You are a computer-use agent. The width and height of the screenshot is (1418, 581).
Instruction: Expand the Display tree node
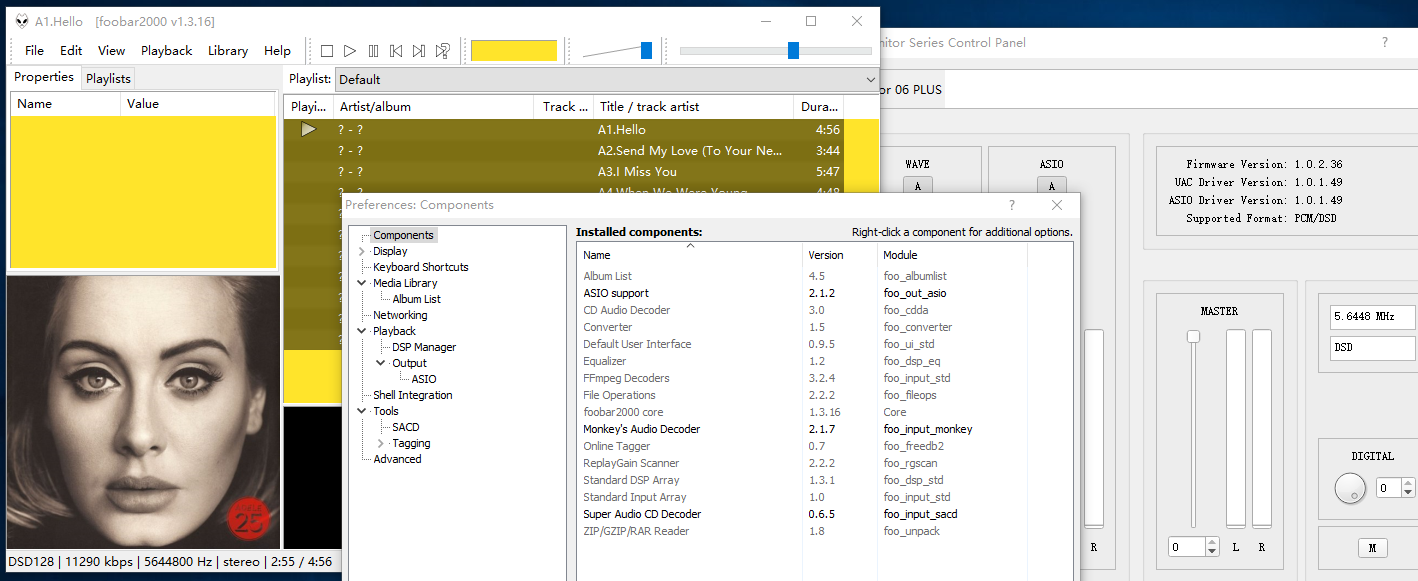(x=363, y=252)
